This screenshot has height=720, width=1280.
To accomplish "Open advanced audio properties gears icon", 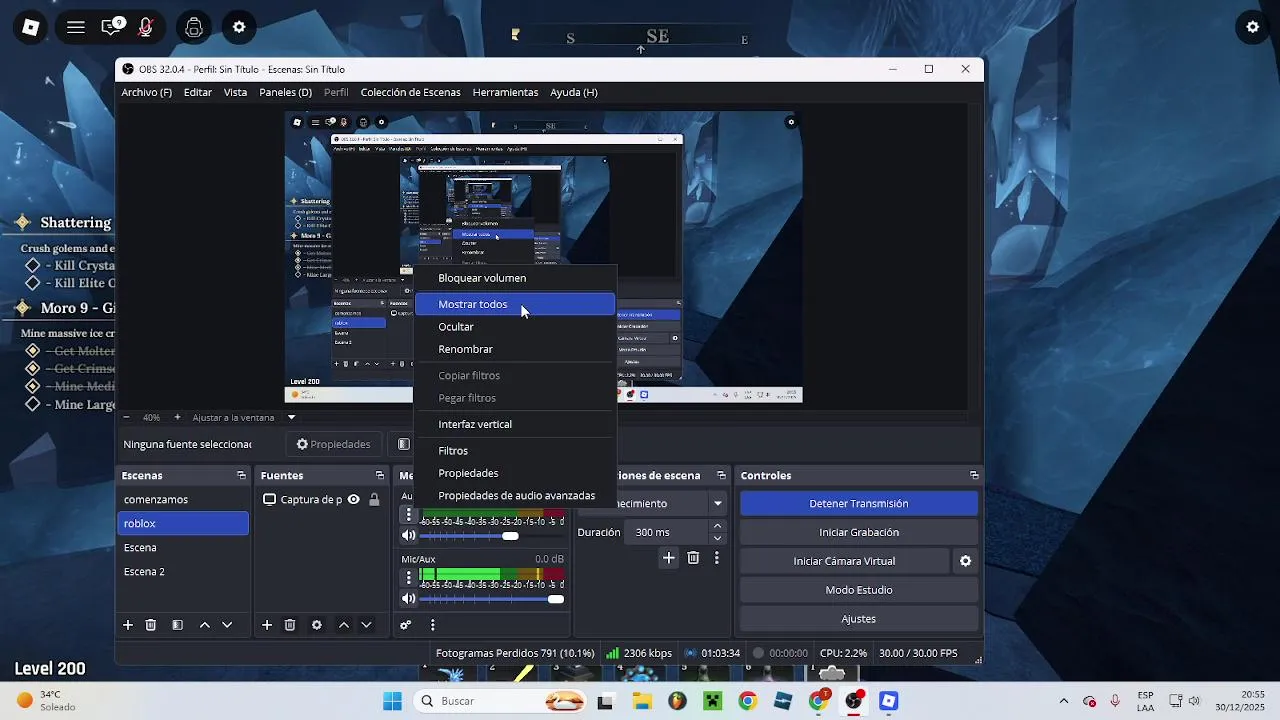I will tap(406, 625).
